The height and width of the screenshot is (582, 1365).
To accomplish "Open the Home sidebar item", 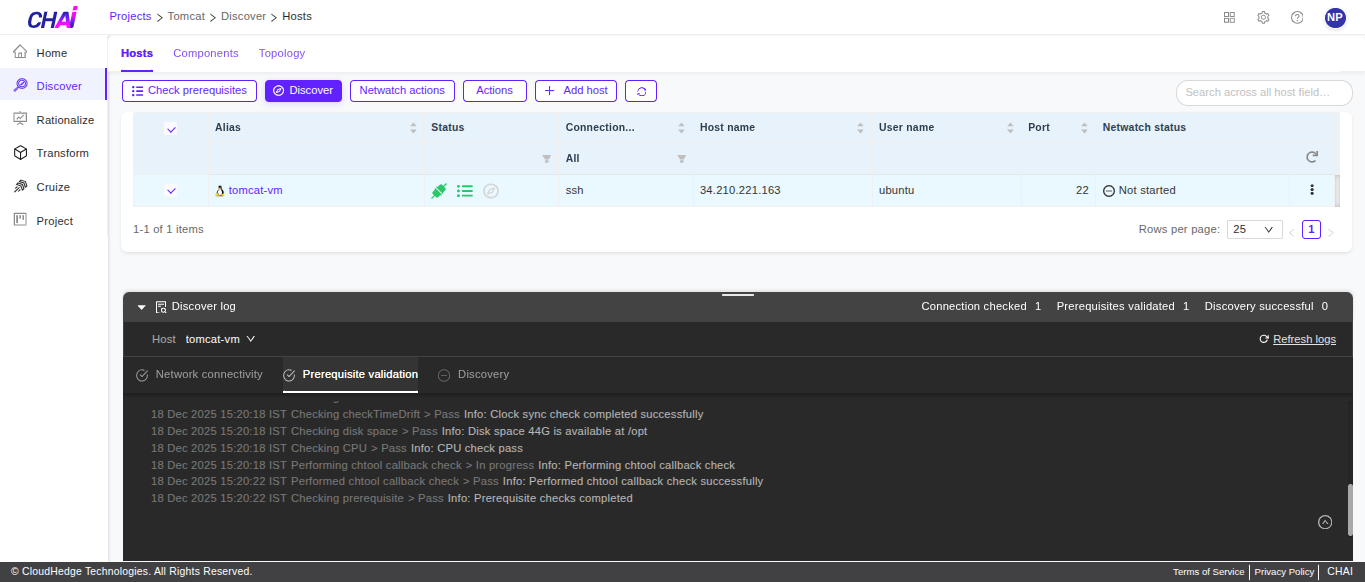I will [x=53, y=53].
